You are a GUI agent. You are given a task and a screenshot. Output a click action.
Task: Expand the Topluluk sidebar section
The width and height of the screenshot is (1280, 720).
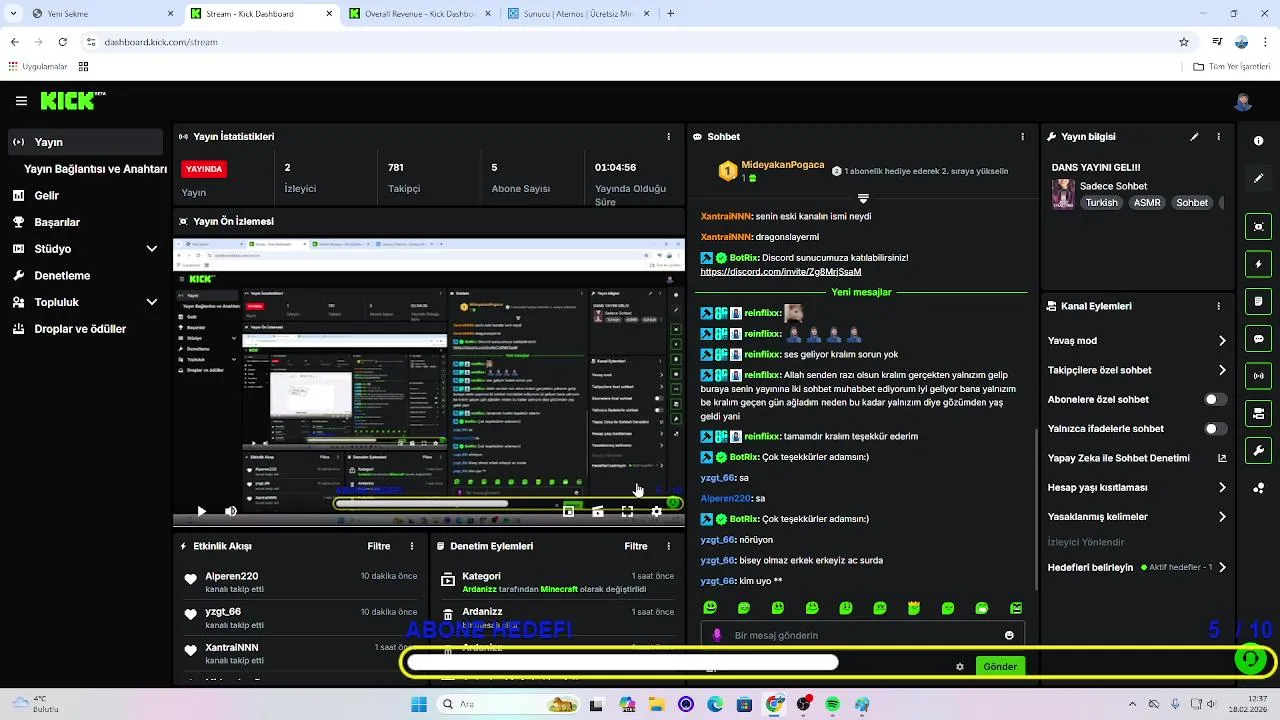point(151,302)
